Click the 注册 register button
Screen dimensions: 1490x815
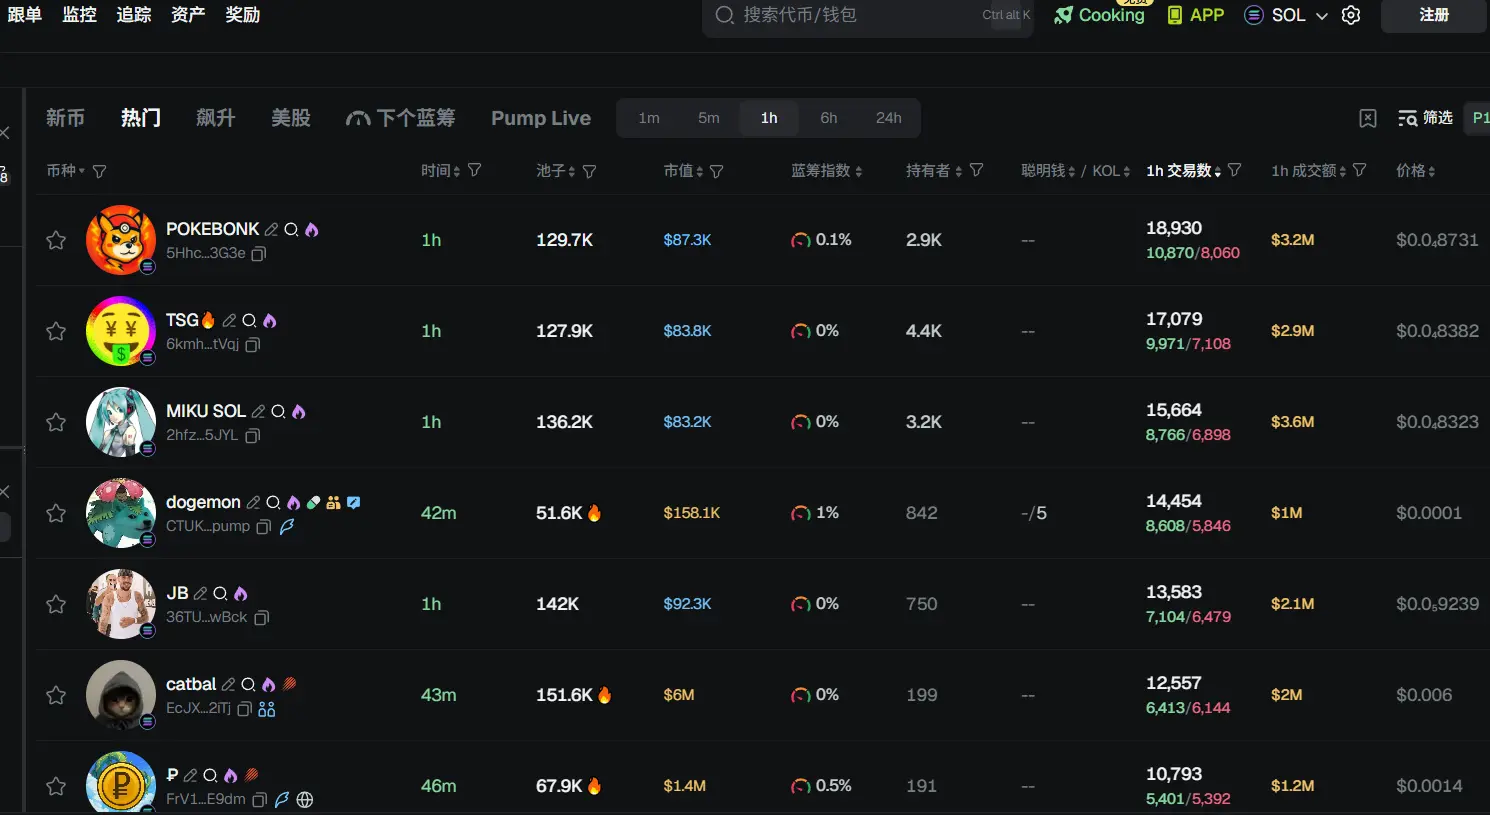pos(1433,15)
